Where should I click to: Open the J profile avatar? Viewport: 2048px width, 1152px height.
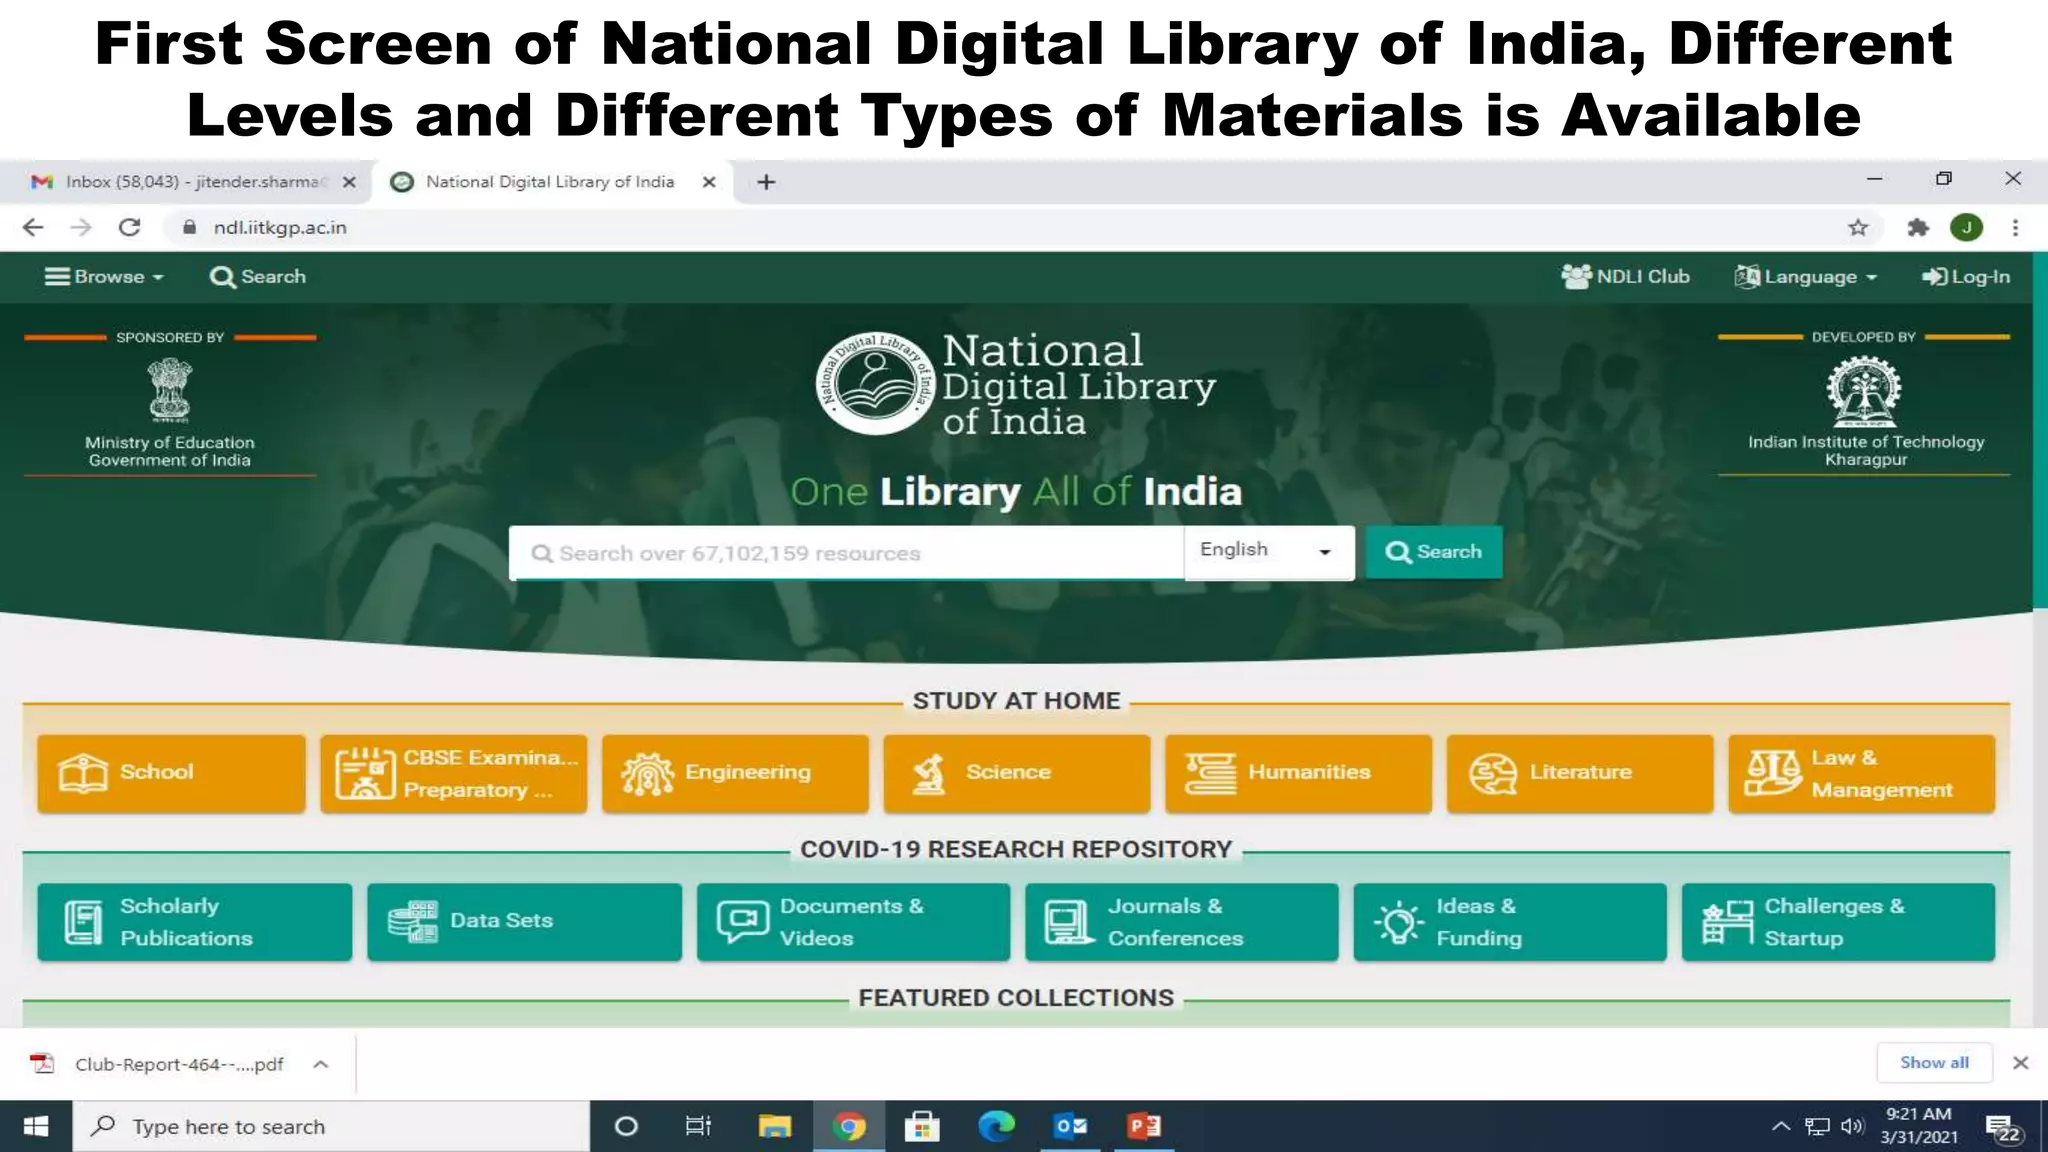[1967, 228]
